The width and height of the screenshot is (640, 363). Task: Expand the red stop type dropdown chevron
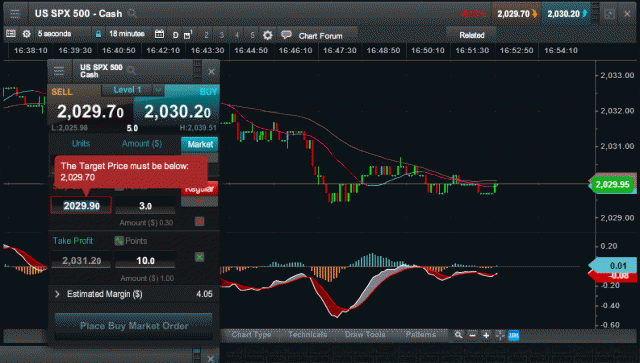pyautogui.click(x=199, y=201)
